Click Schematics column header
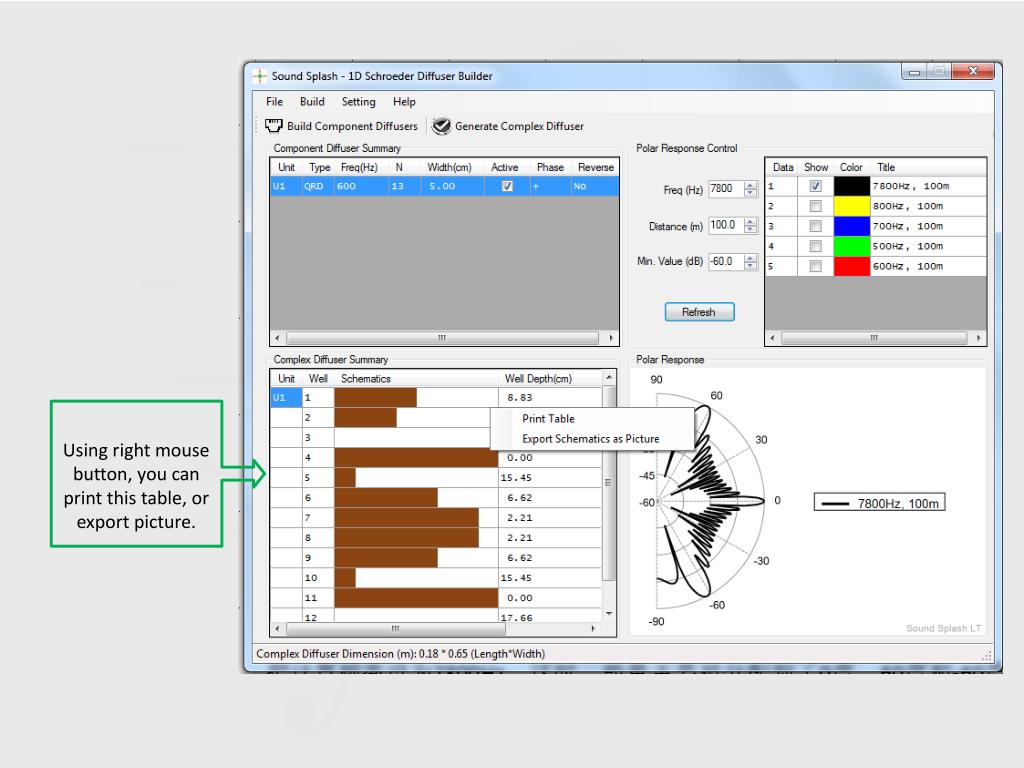The image size is (1024, 768). tap(416, 379)
